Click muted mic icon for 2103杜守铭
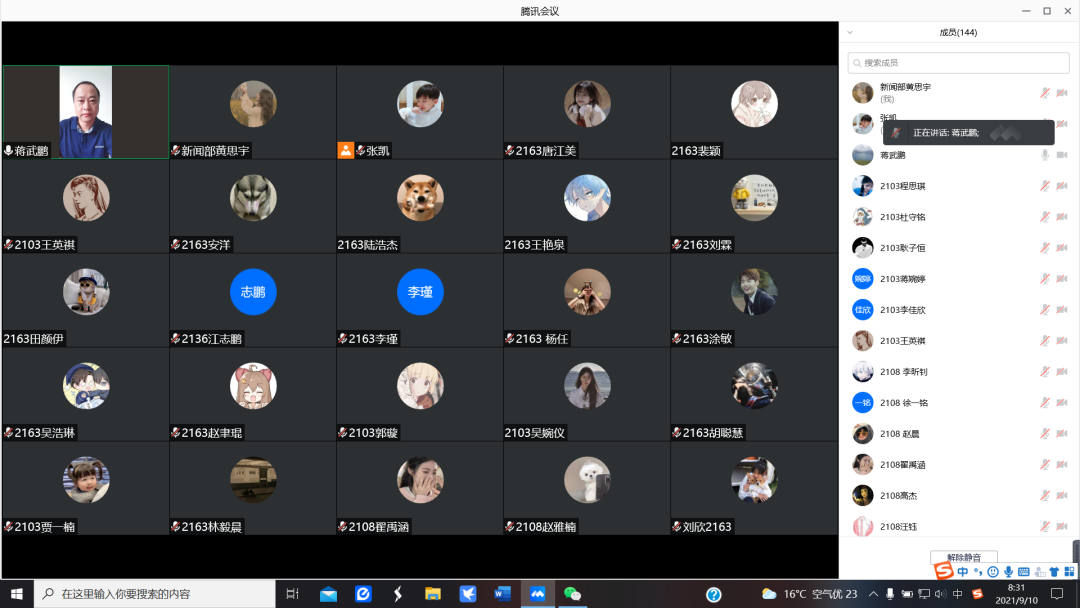Viewport: 1080px width, 608px height. point(1045,217)
